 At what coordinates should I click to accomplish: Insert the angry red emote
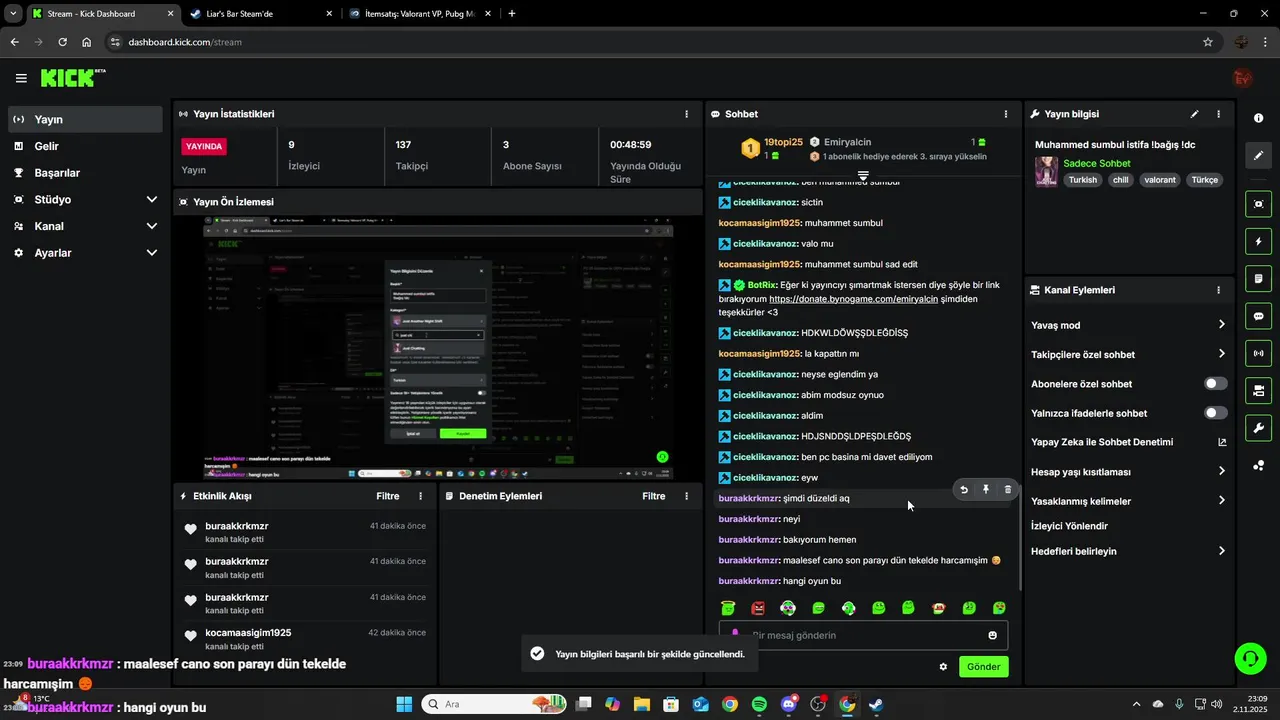[x=758, y=608]
